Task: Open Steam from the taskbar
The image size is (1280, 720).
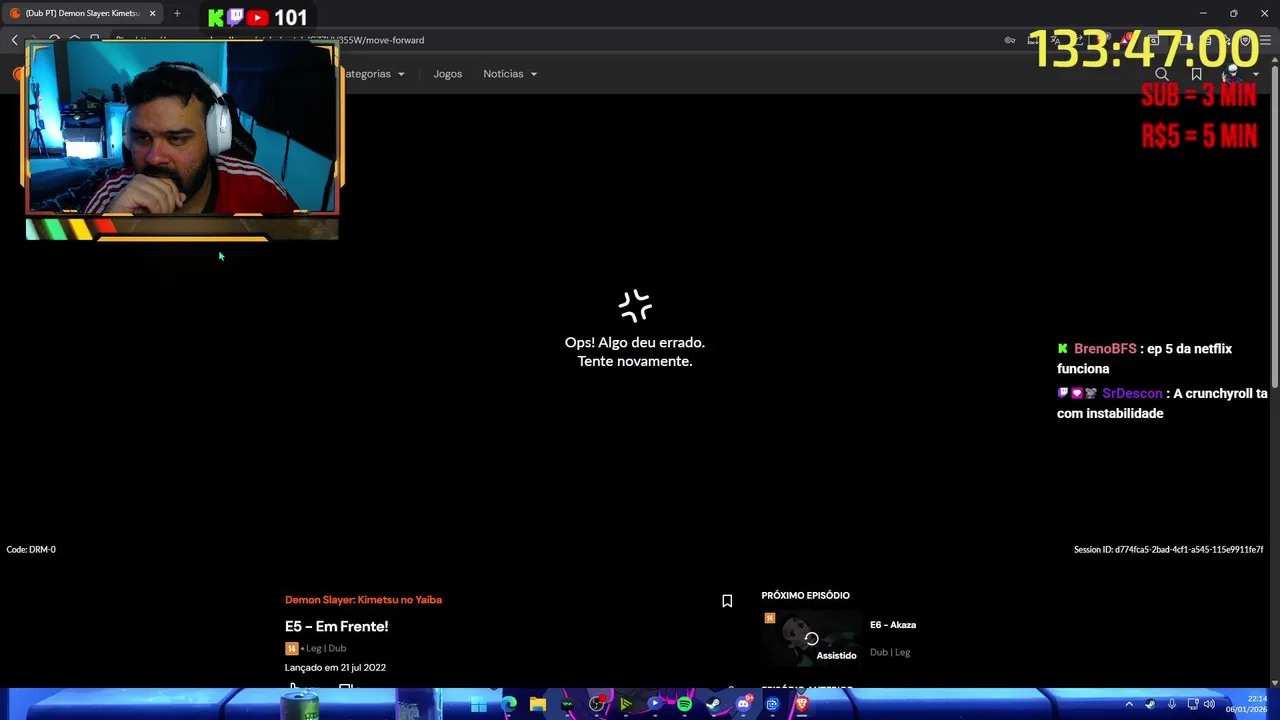Action: point(713,704)
